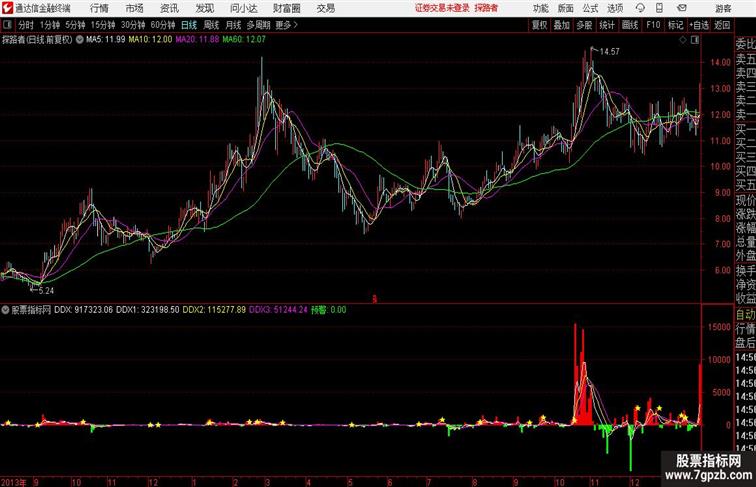Open the envelope messages icon

click(x=682, y=8)
